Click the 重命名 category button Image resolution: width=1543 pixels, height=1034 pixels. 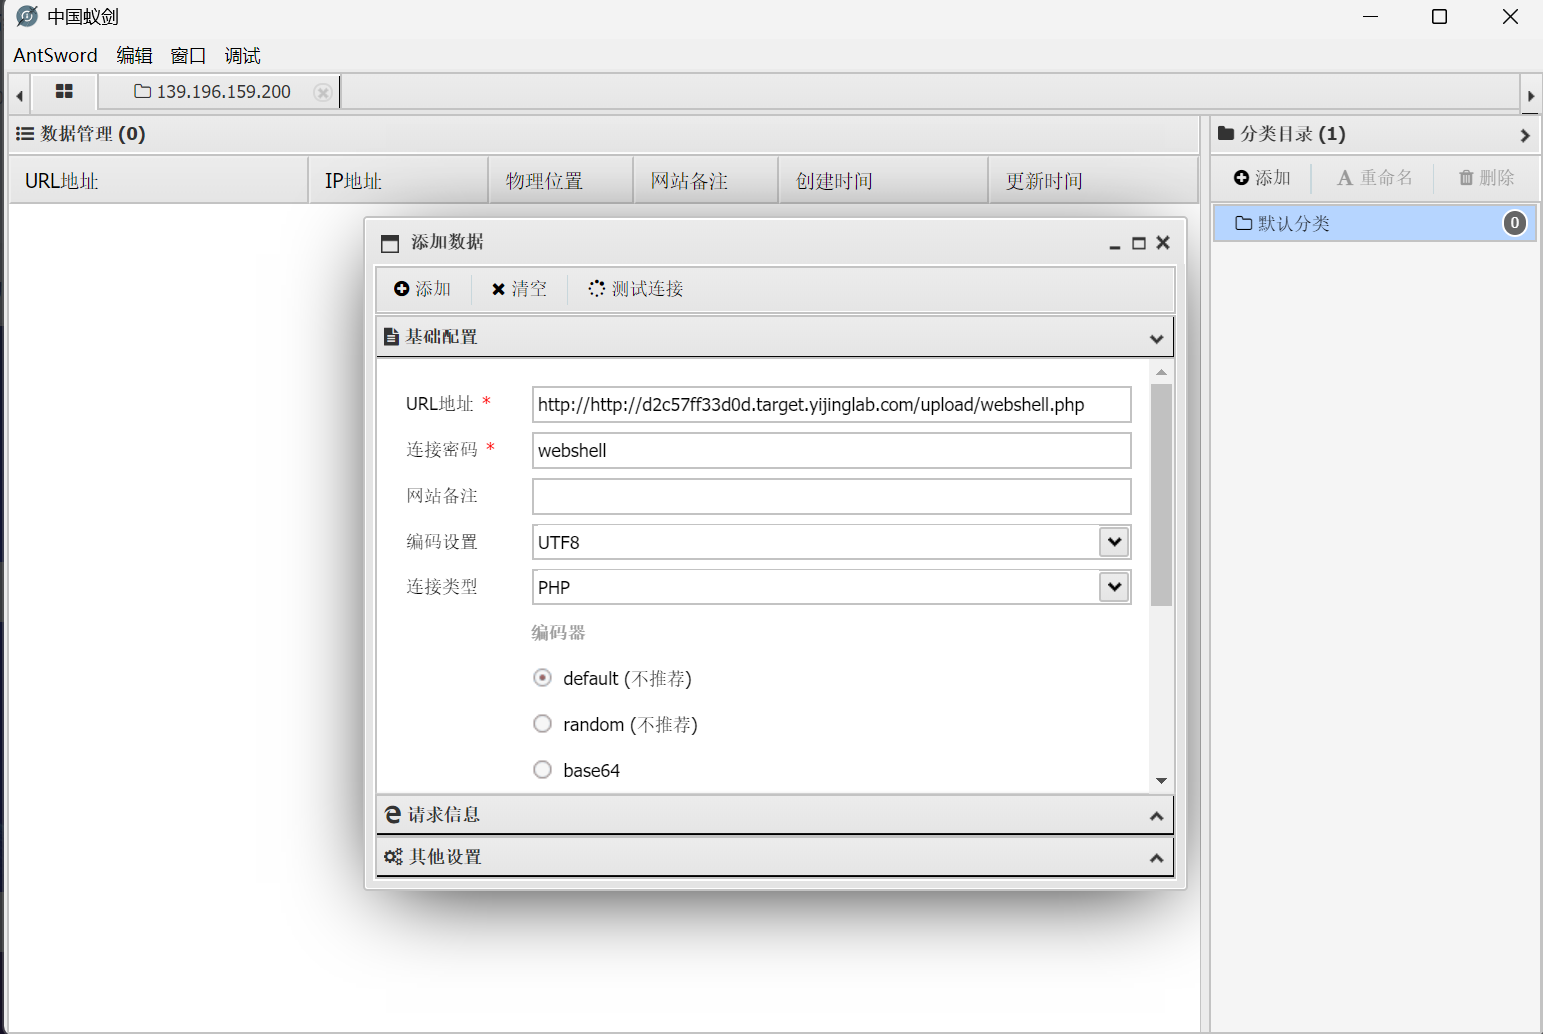[x=1375, y=178]
